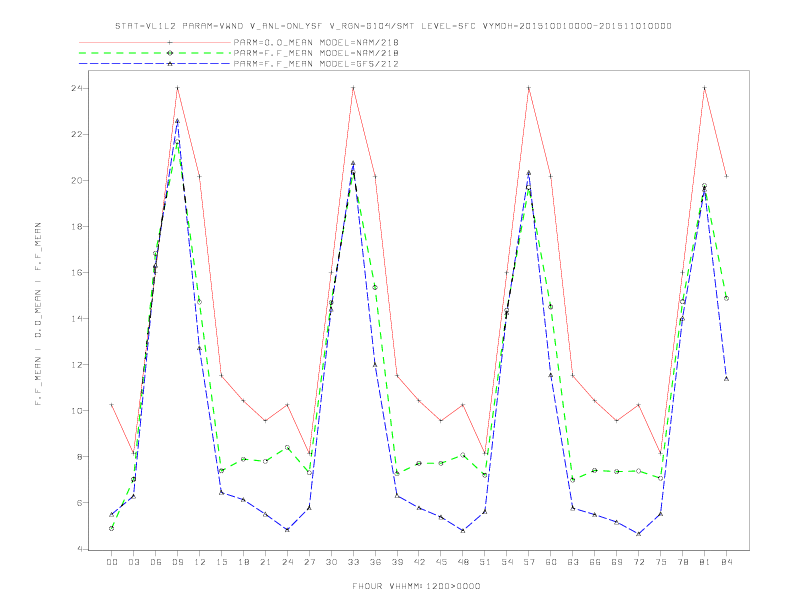Screen dimensions: 792x612
Task: Click x-axis tick label 12
Action: (x=200, y=562)
